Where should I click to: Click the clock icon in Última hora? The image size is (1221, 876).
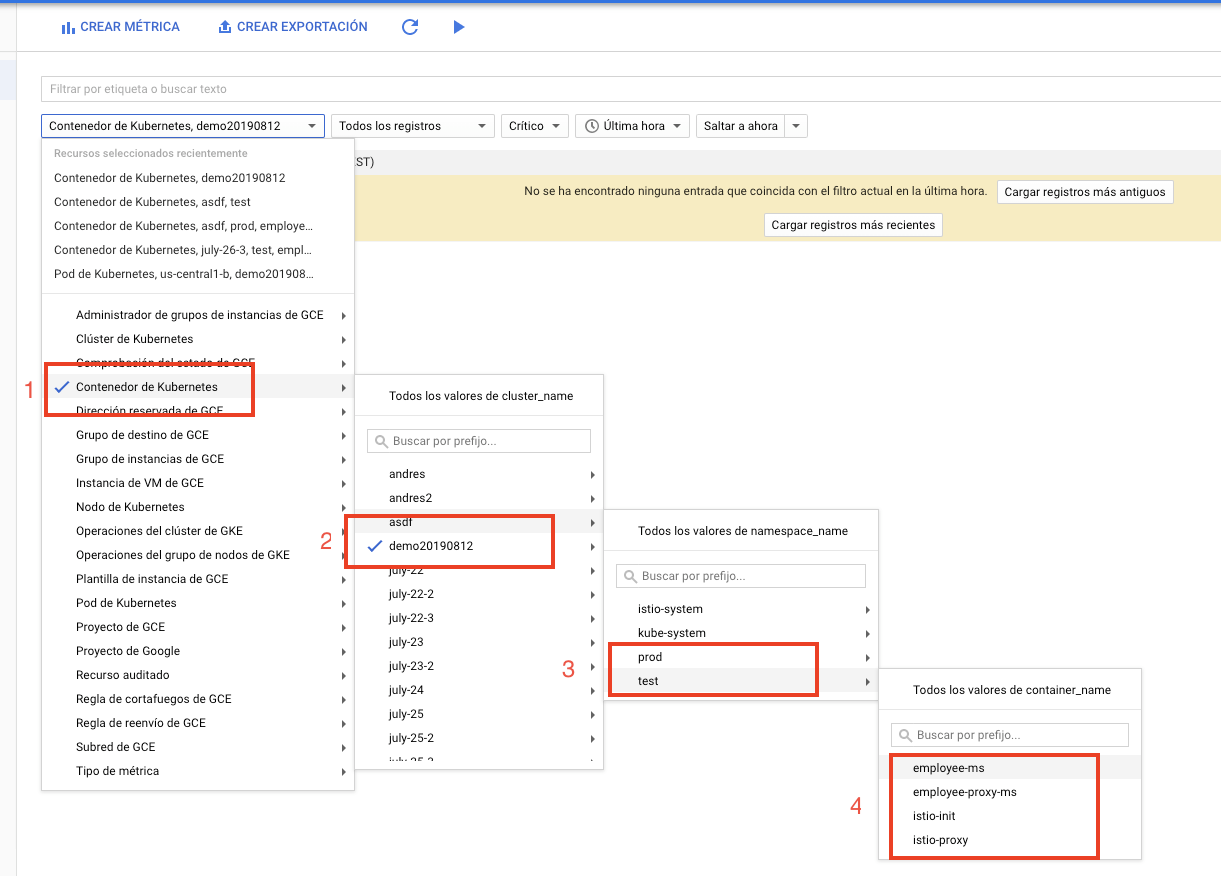pos(592,126)
